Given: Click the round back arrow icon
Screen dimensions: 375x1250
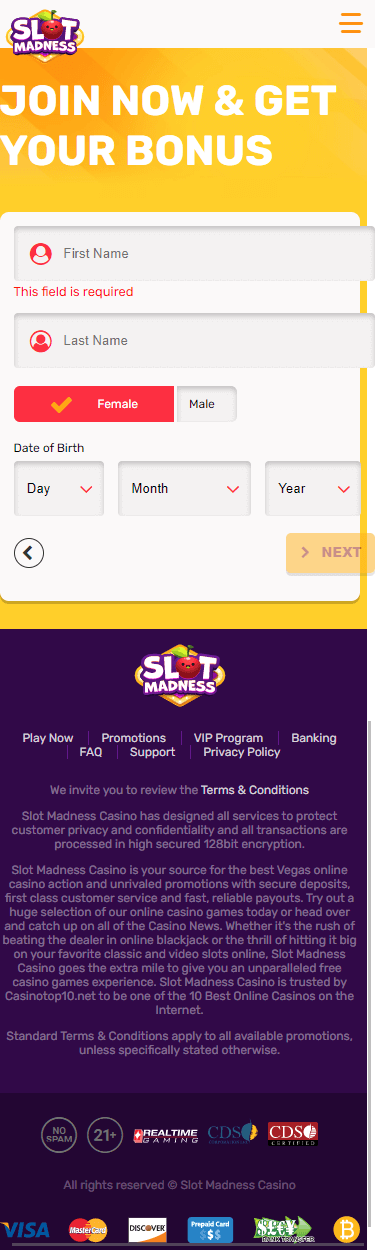Looking at the screenshot, I should pyautogui.click(x=29, y=552).
